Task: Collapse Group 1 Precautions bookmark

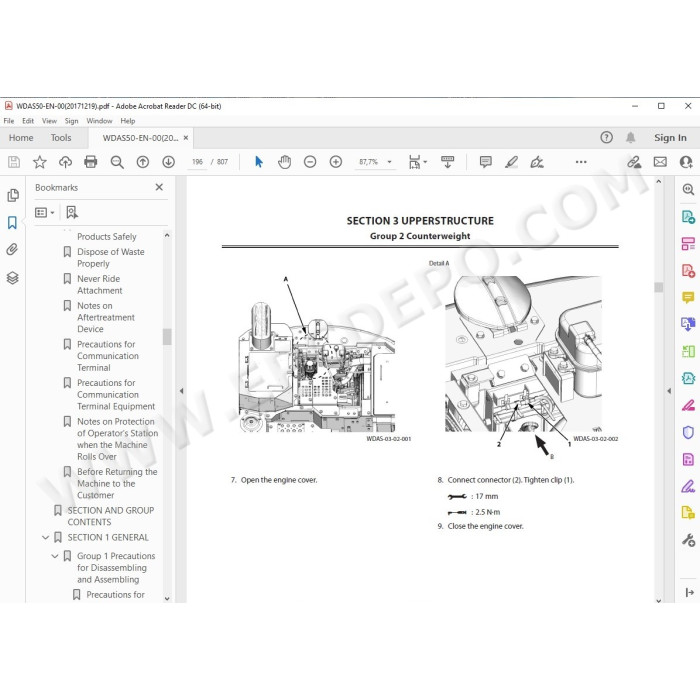Action: [54, 556]
